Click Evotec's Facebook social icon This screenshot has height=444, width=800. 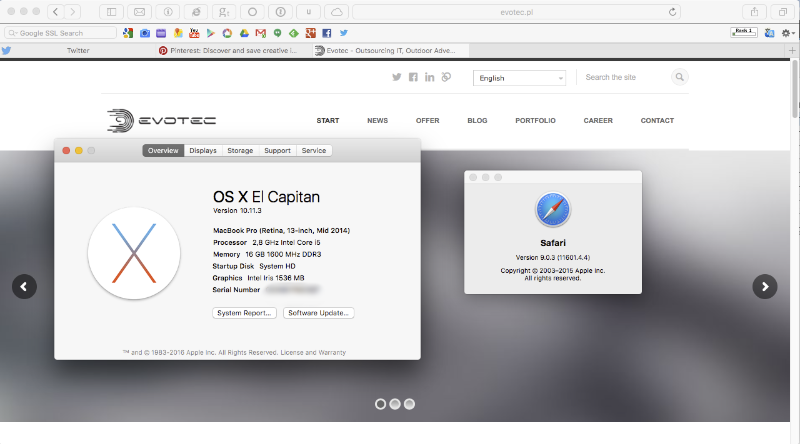pyautogui.click(x=413, y=77)
